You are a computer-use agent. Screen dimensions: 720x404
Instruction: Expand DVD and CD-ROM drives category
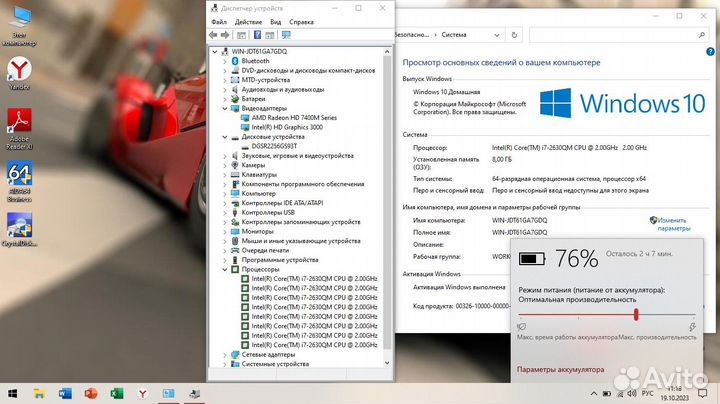click(x=225, y=71)
